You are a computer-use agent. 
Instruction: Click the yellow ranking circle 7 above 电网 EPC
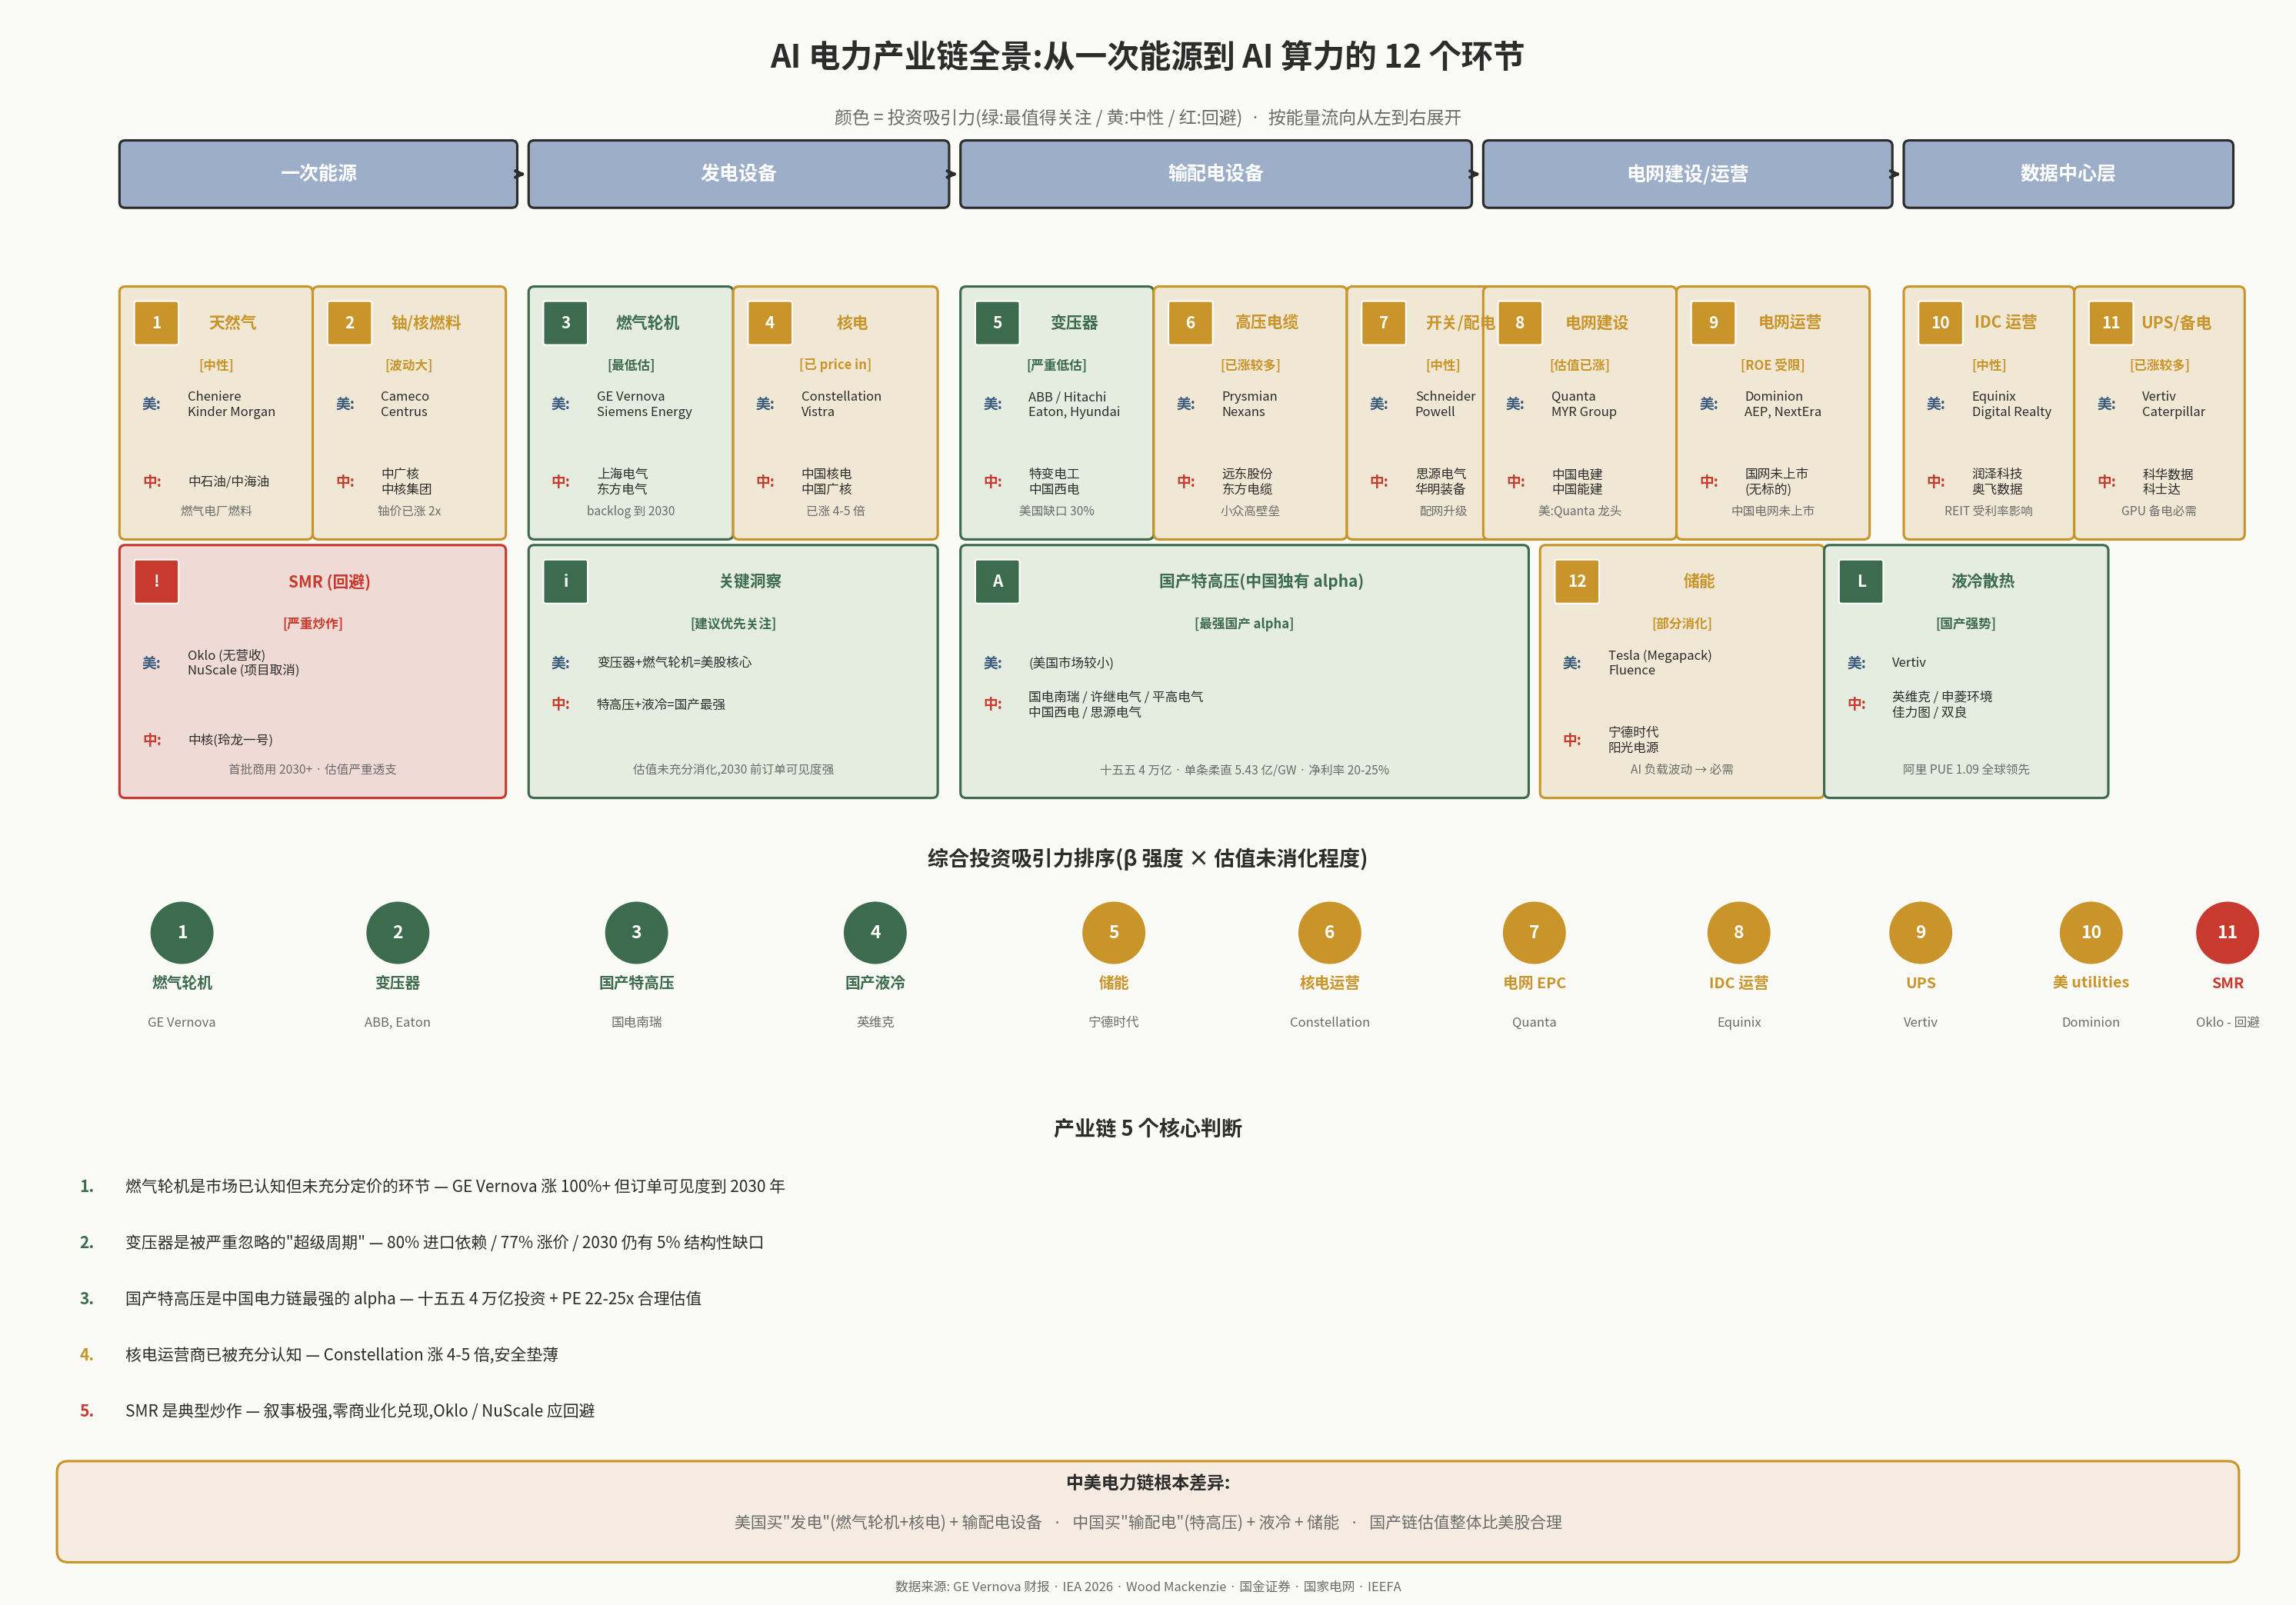pyautogui.click(x=1534, y=932)
